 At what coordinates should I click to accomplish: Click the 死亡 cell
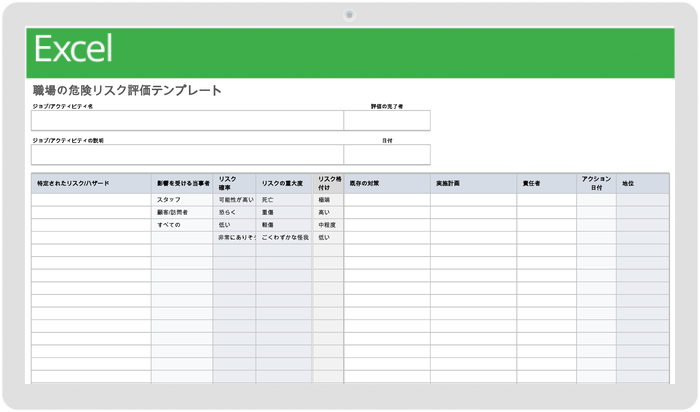(x=284, y=200)
